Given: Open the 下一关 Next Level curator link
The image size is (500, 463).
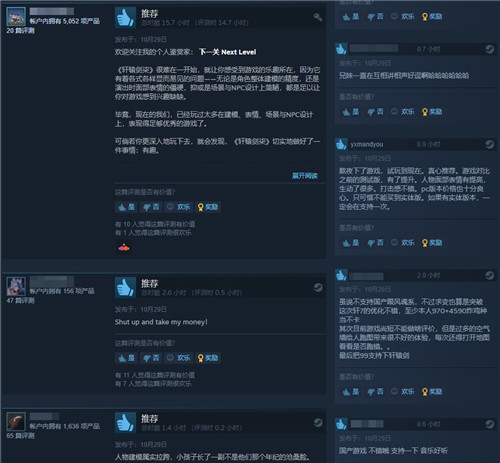Looking at the screenshot, I should pyautogui.click(x=228, y=52).
